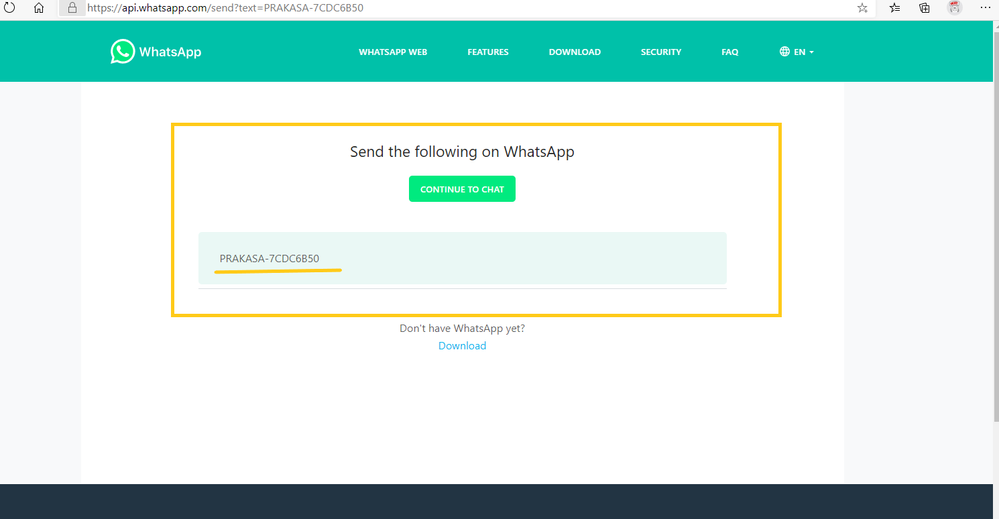Viewport: 999px width, 519px height.
Task: Open language selector EN dropdown
Action: point(796,52)
